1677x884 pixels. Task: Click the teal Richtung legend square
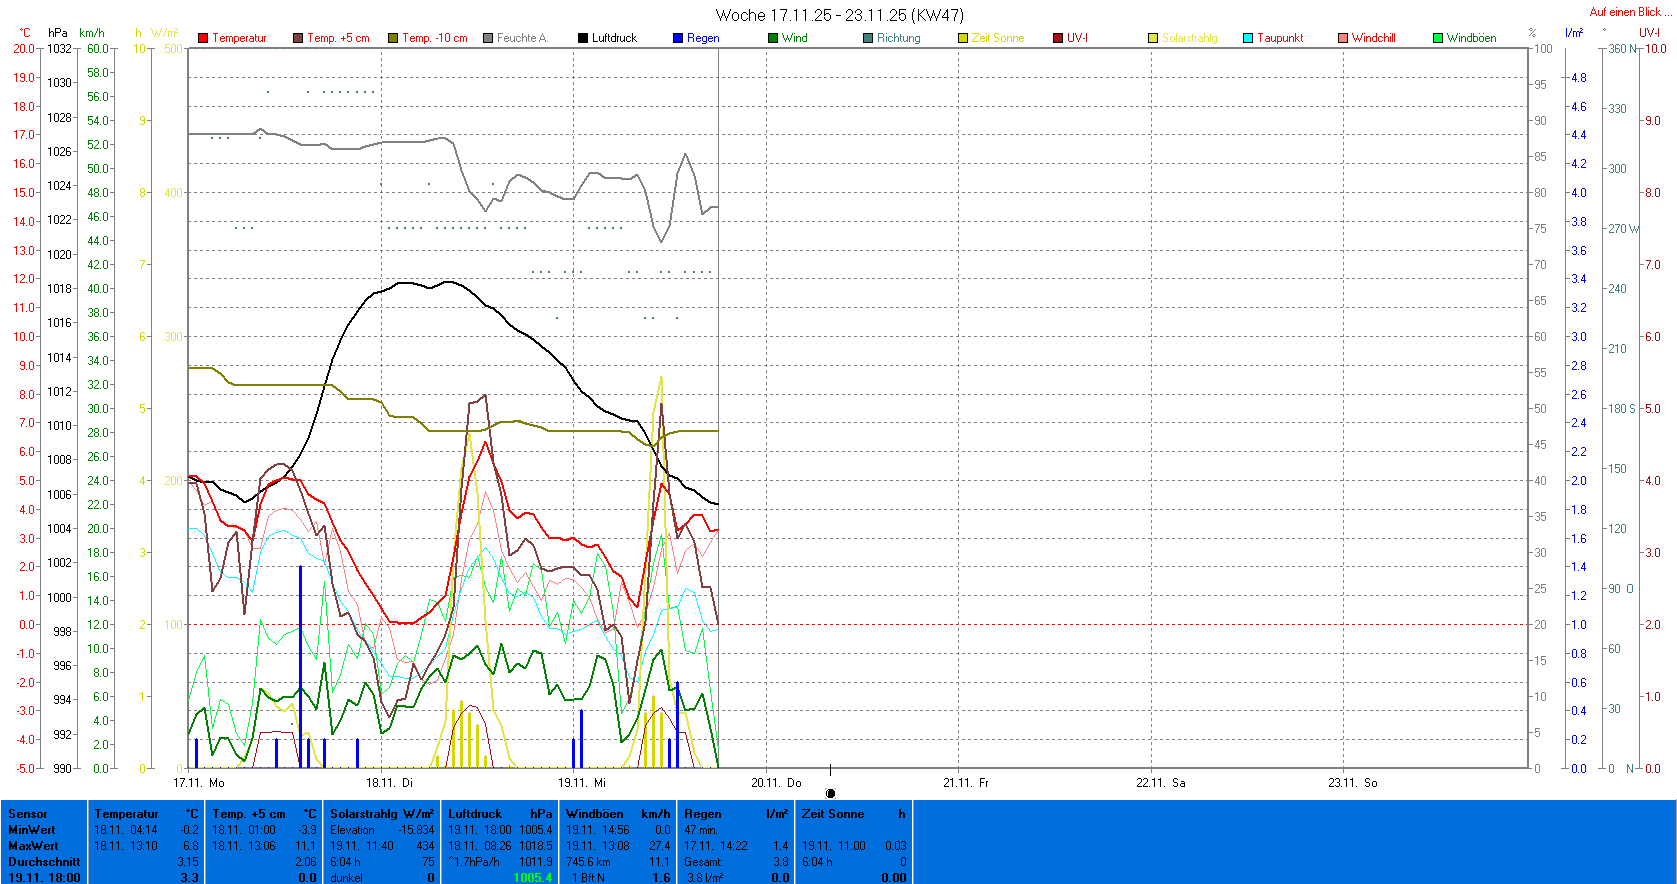pyautogui.click(x=868, y=38)
